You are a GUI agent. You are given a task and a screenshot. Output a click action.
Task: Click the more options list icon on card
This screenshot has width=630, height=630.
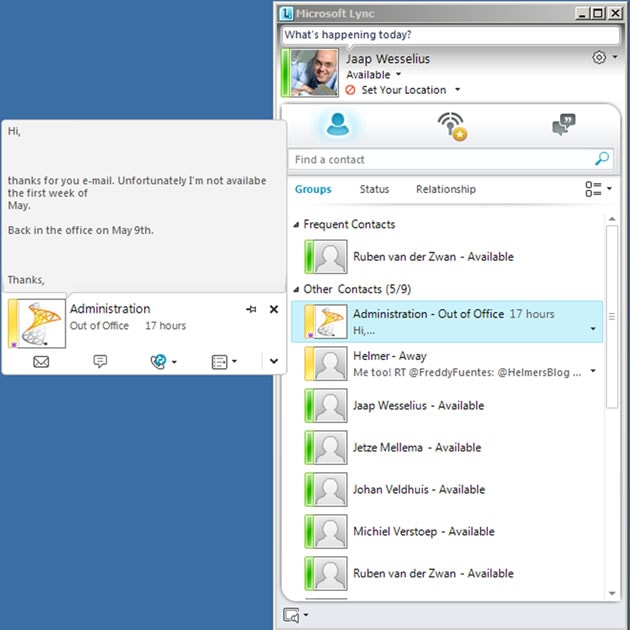pos(219,362)
